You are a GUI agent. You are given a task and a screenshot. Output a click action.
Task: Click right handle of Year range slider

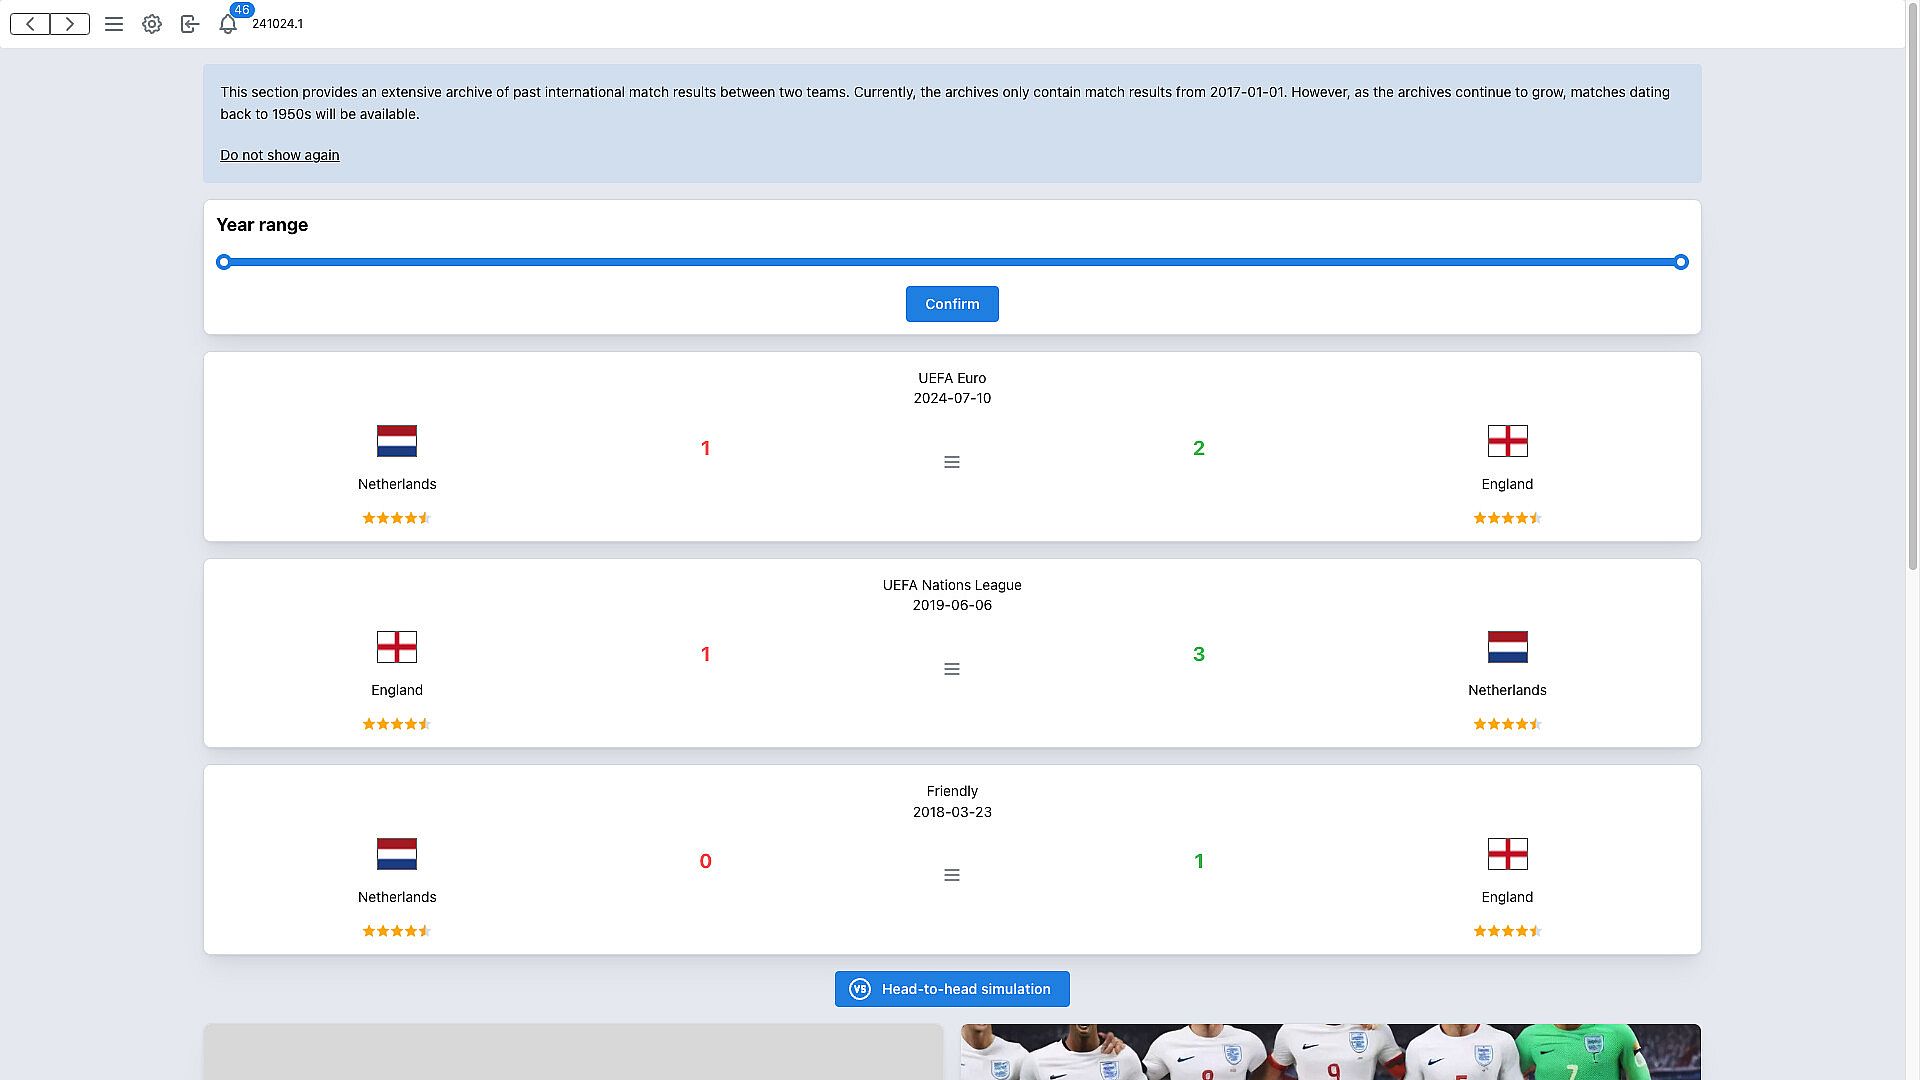[x=1681, y=262]
